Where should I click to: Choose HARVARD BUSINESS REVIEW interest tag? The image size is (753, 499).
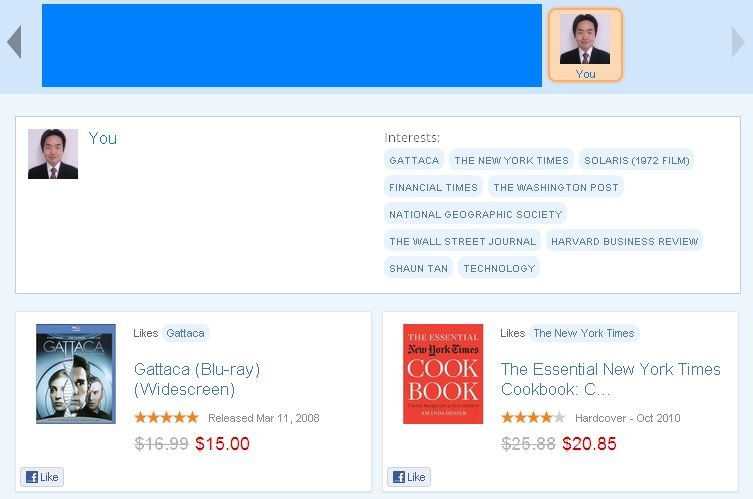pyautogui.click(x=624, y=241)
